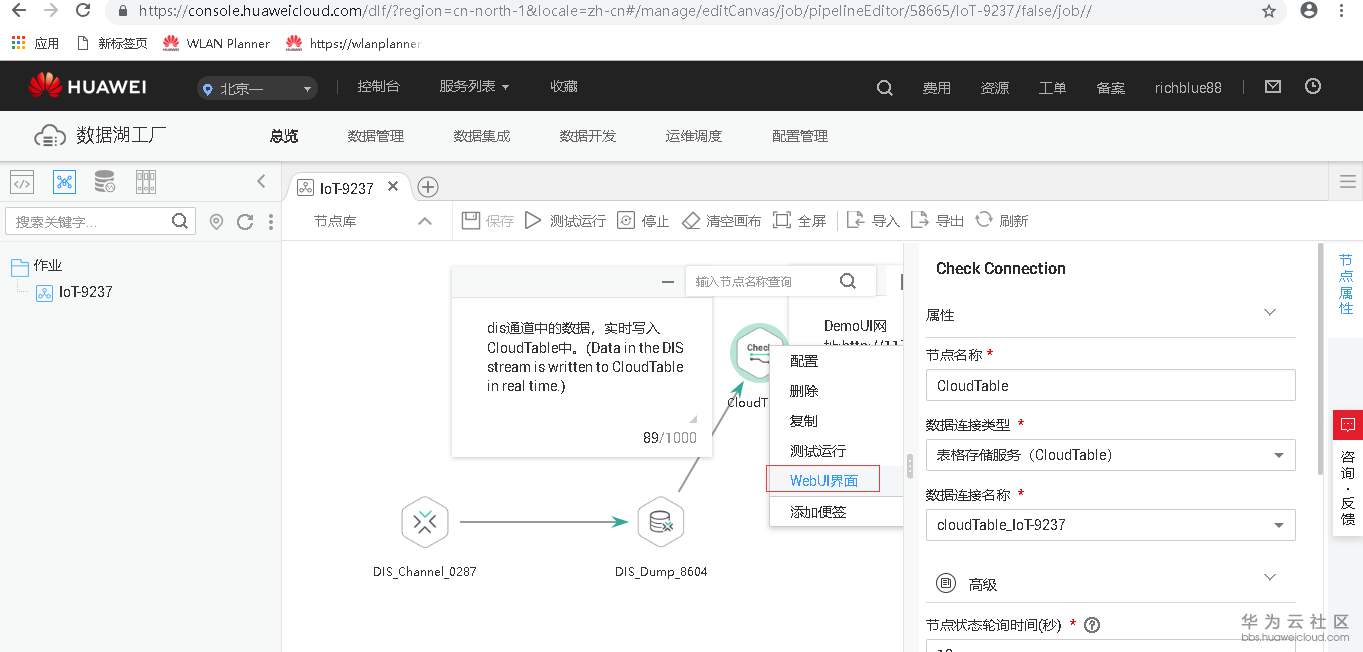This screenshot has height=652, width=1363.
Task: Open the cloudTable_IoT-9237 connection name dropdown
Action: click(1280, 524)
